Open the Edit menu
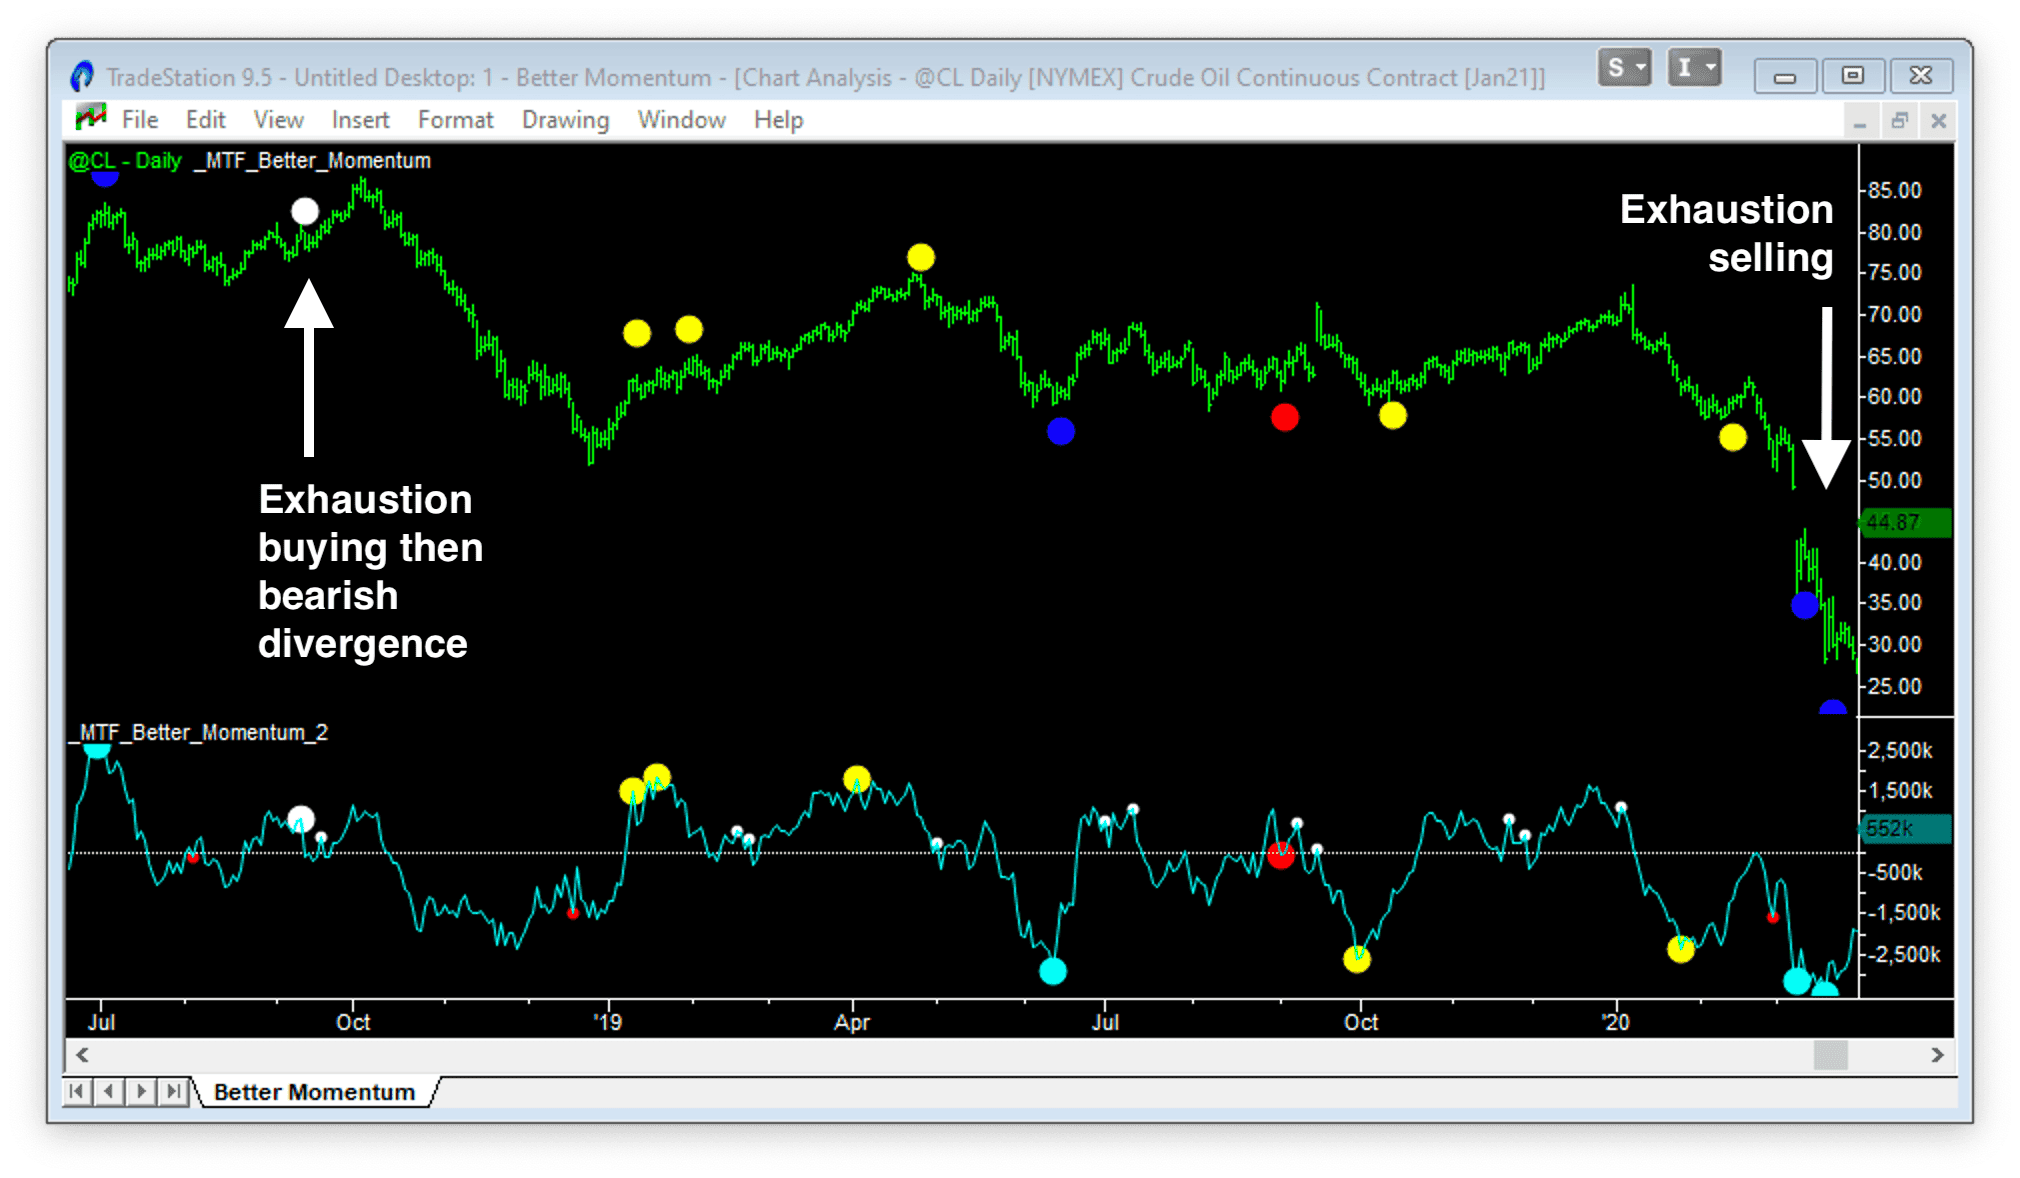 click(200, 119)
